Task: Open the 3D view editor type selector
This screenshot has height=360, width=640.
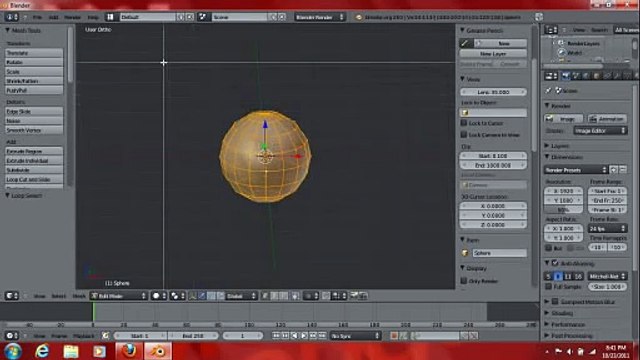Action: pos(11,296)
